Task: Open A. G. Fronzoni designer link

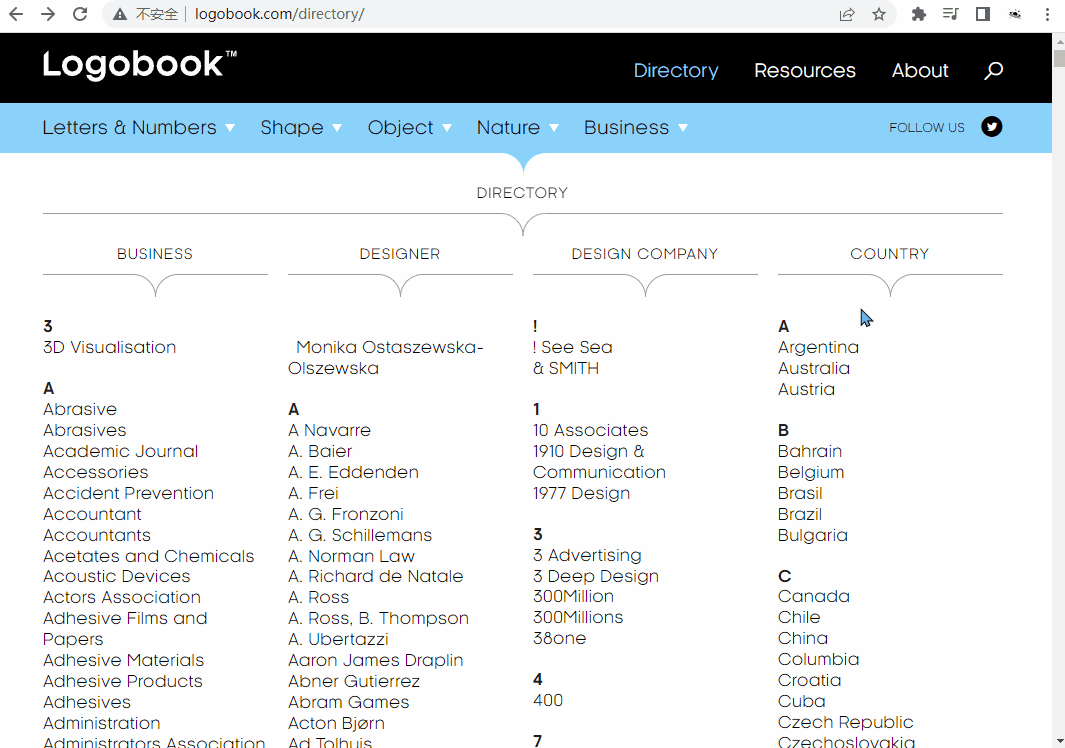Action: 346,514
